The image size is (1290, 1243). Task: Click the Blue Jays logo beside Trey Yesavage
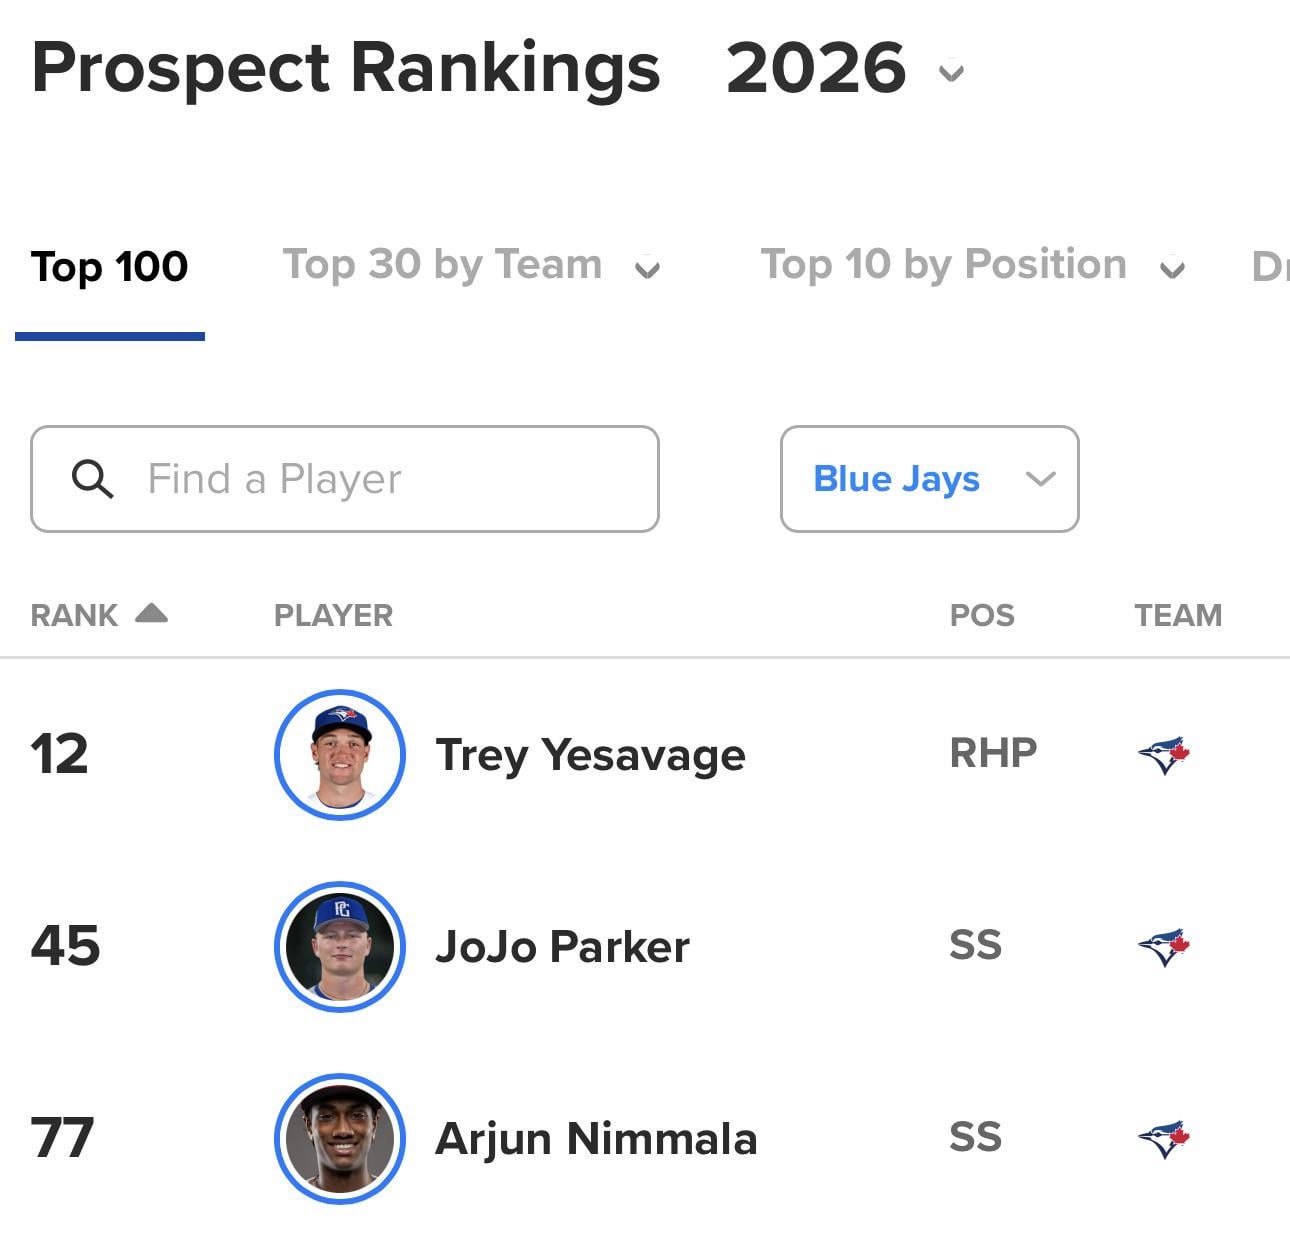(1164, 754)
